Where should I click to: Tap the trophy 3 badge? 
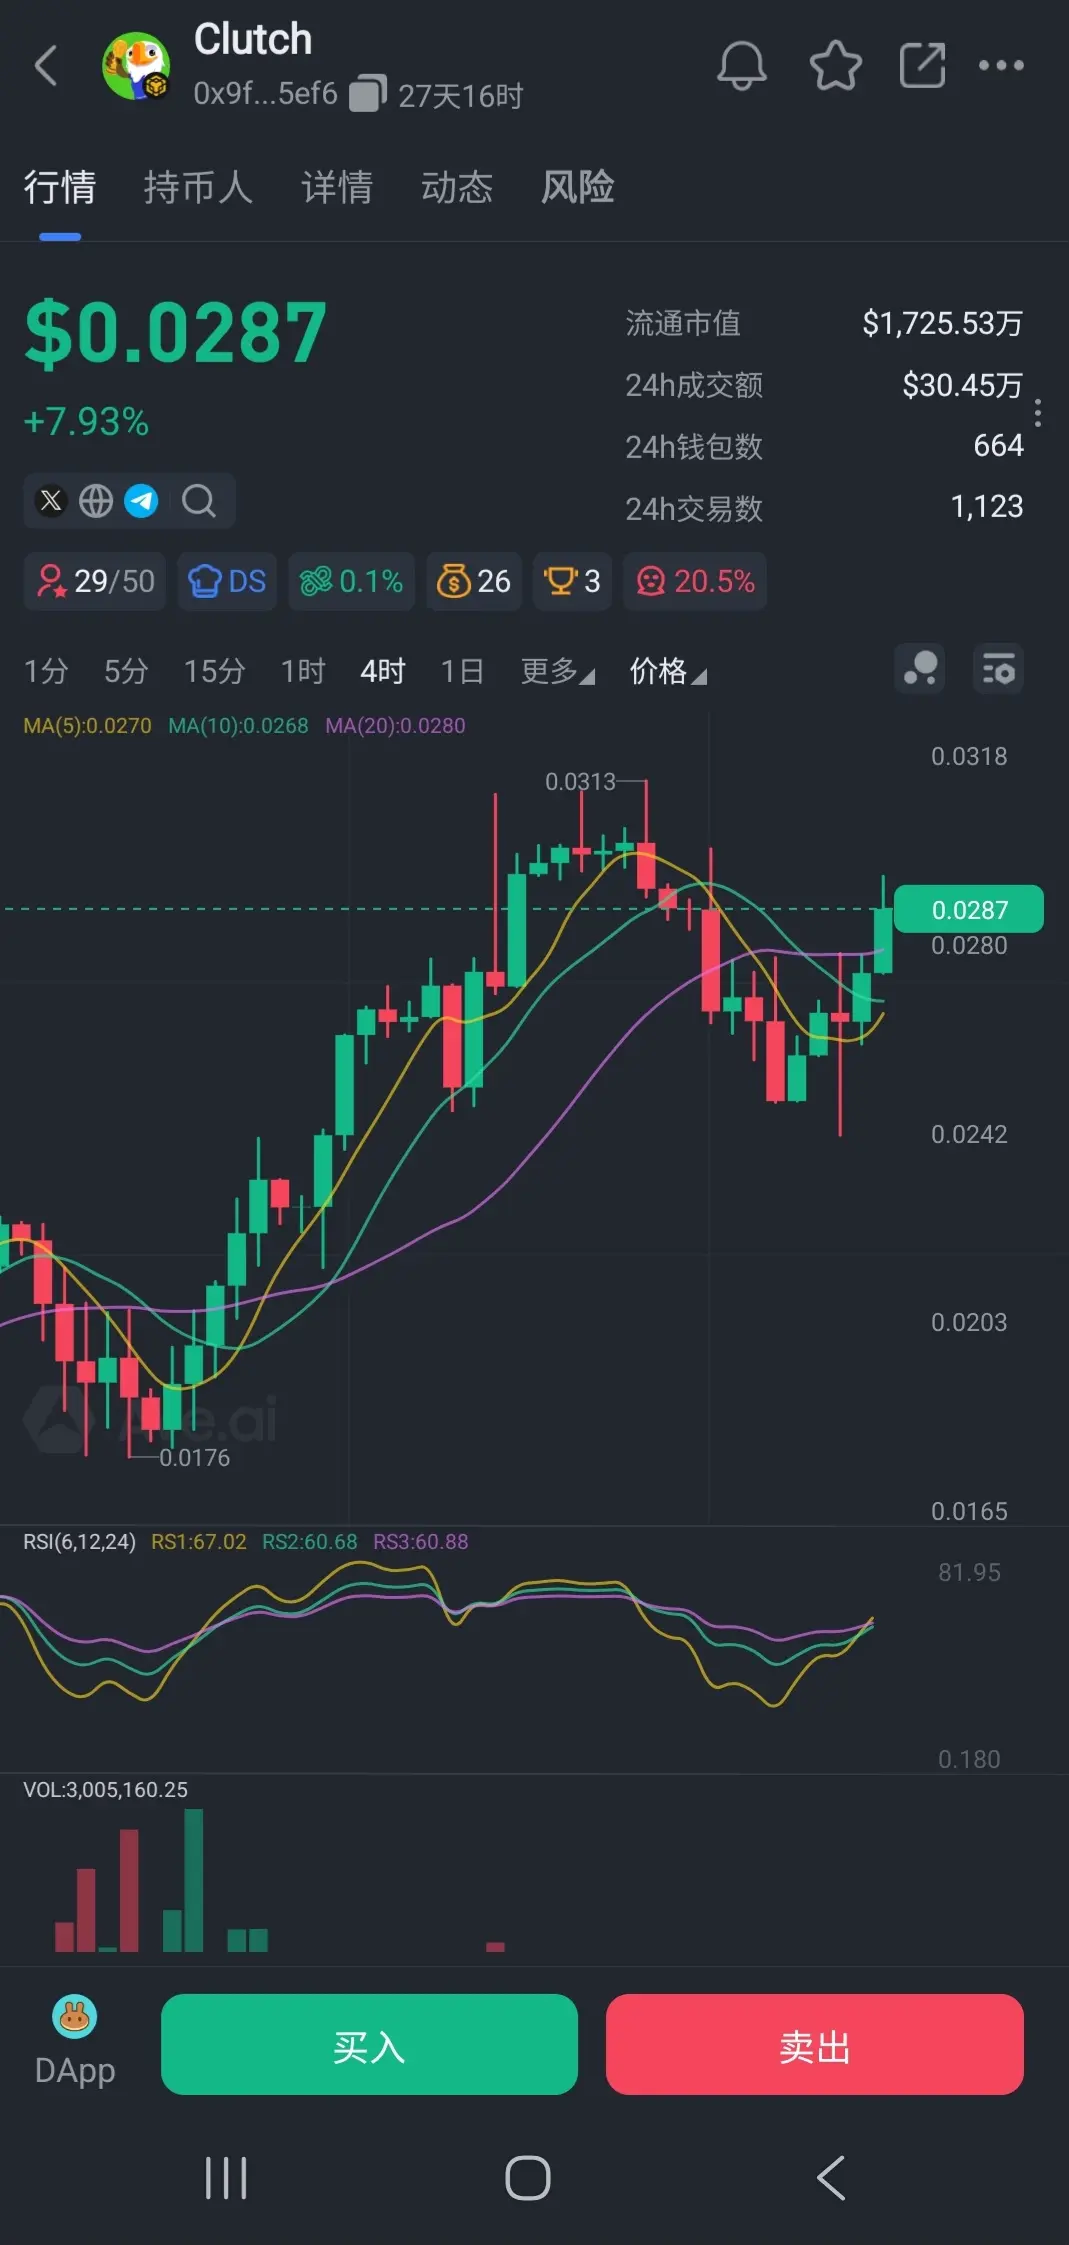(x=572, y=581)
